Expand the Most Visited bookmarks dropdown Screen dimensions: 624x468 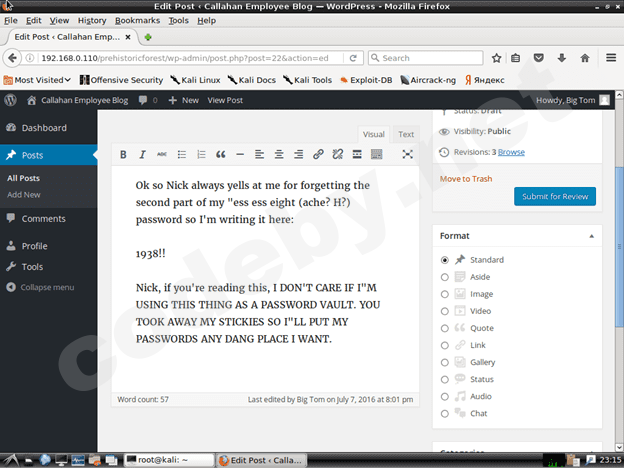(x=37, y=80)
